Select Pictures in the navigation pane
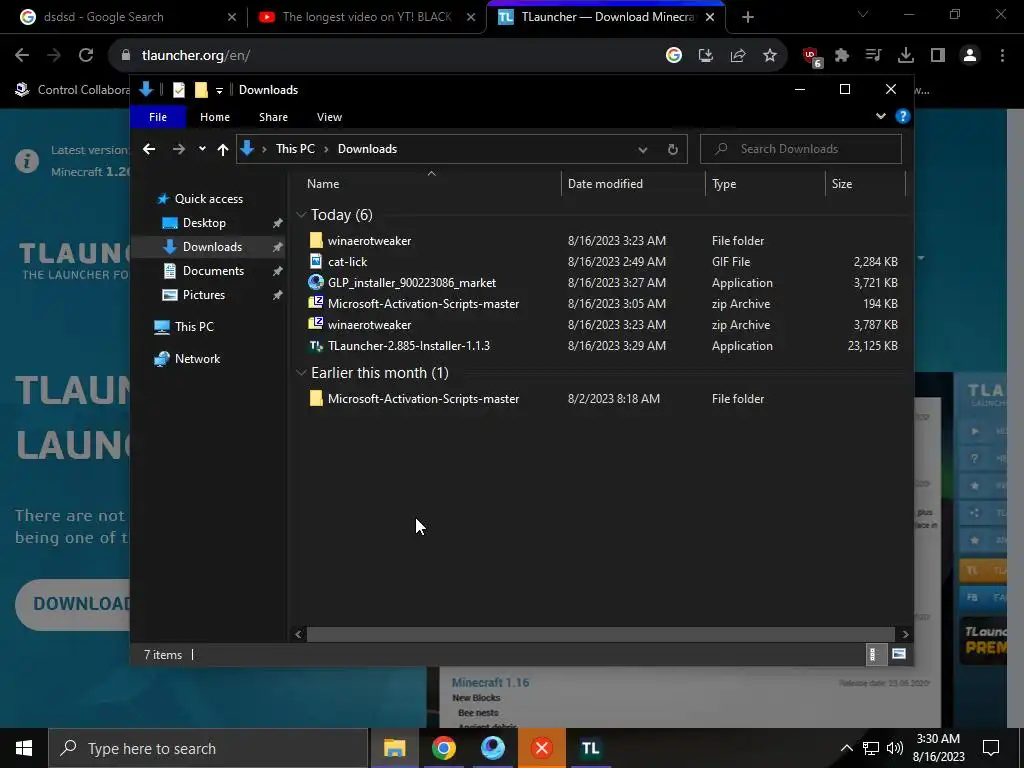Image resolution: width=1024 pixels, height=768 pixels. tap(204, 295)
